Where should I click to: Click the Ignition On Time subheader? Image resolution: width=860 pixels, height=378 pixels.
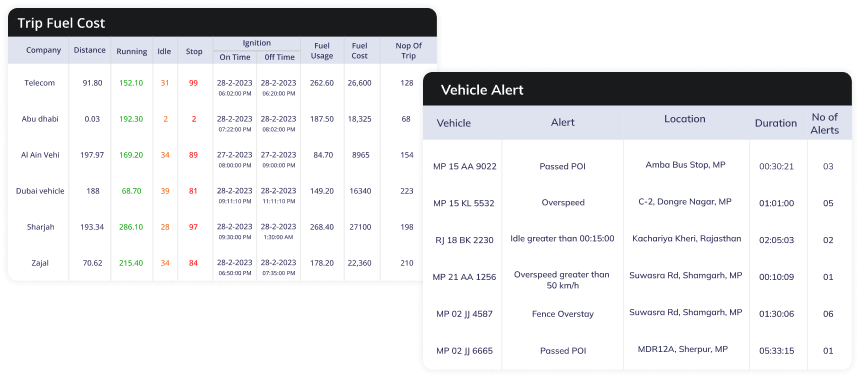tap(235, 57)
